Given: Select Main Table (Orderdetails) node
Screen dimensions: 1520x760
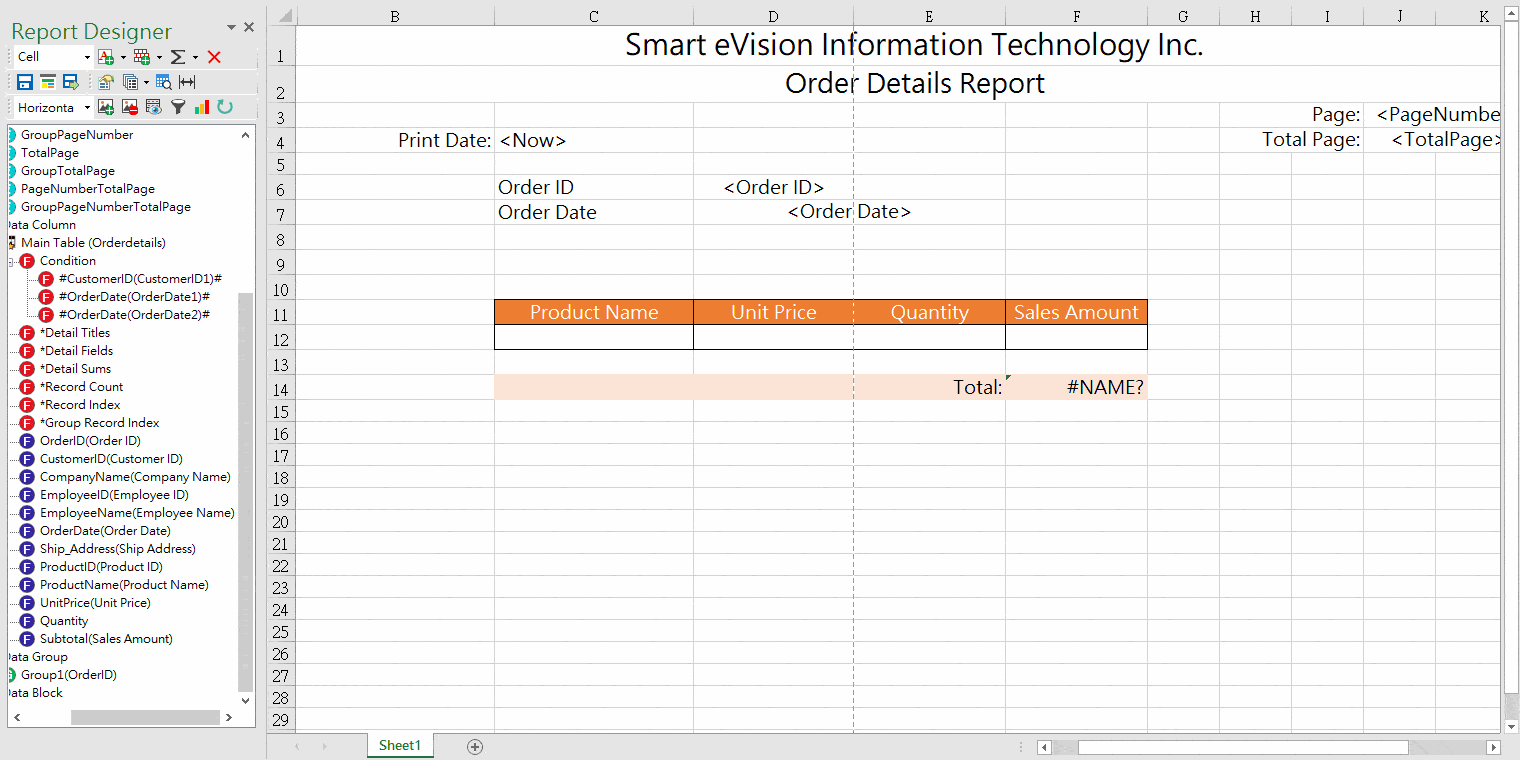Looking at the screenshot, I should click(93, 243).
